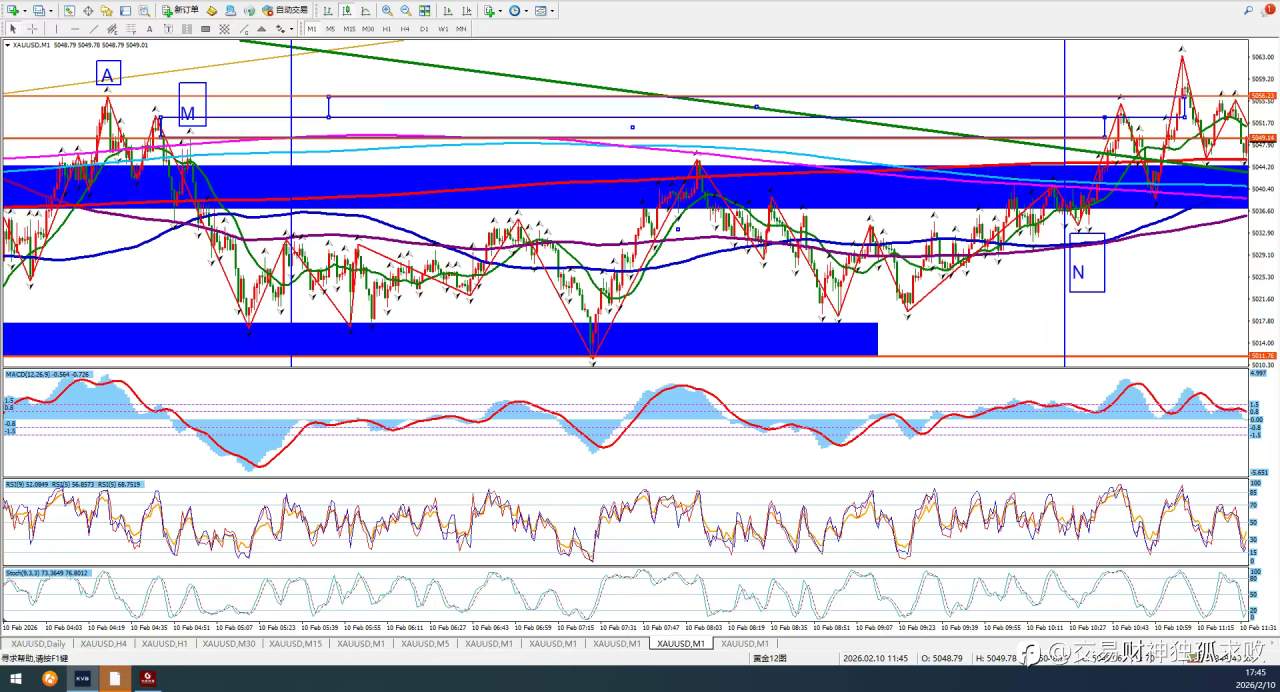1280x692 pixels.
Task: Open the templates dropdown
Action: [552, 11]
